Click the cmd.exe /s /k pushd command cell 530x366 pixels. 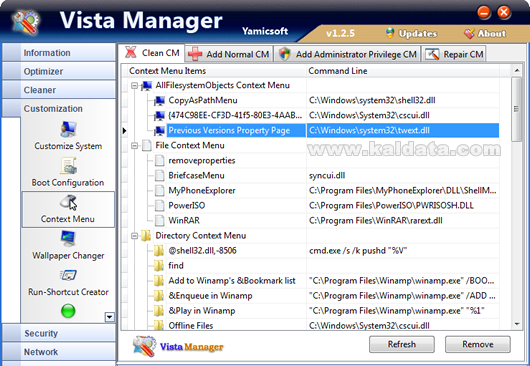[403, 250]
